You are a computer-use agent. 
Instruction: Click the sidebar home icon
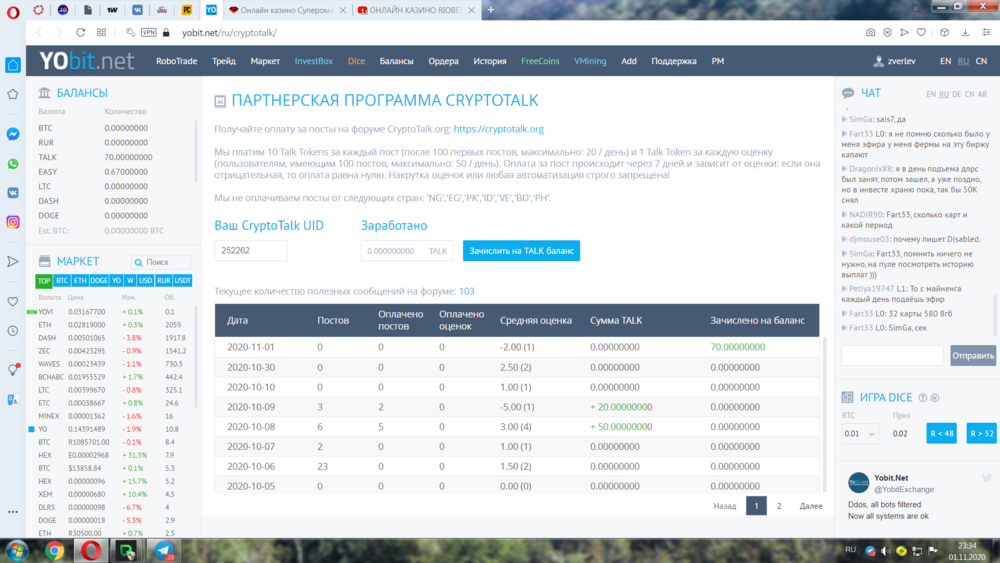[13, 65]
